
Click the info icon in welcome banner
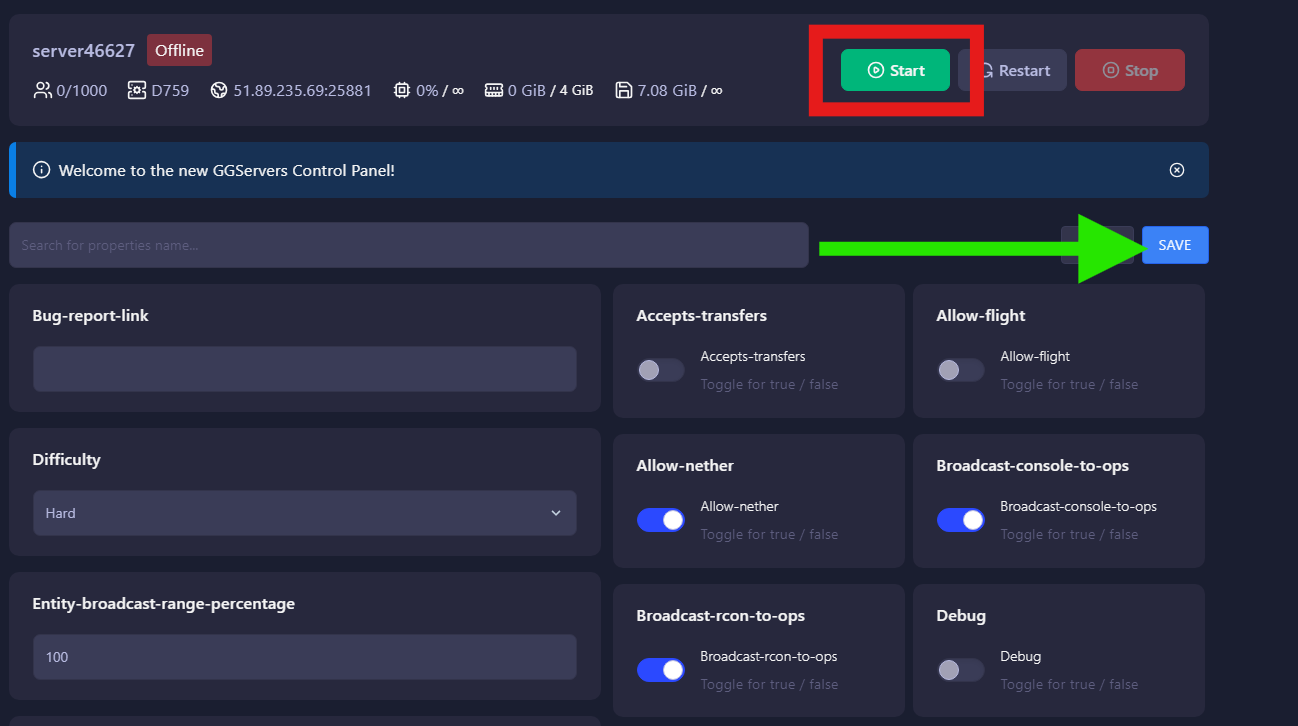click(41, 169)
